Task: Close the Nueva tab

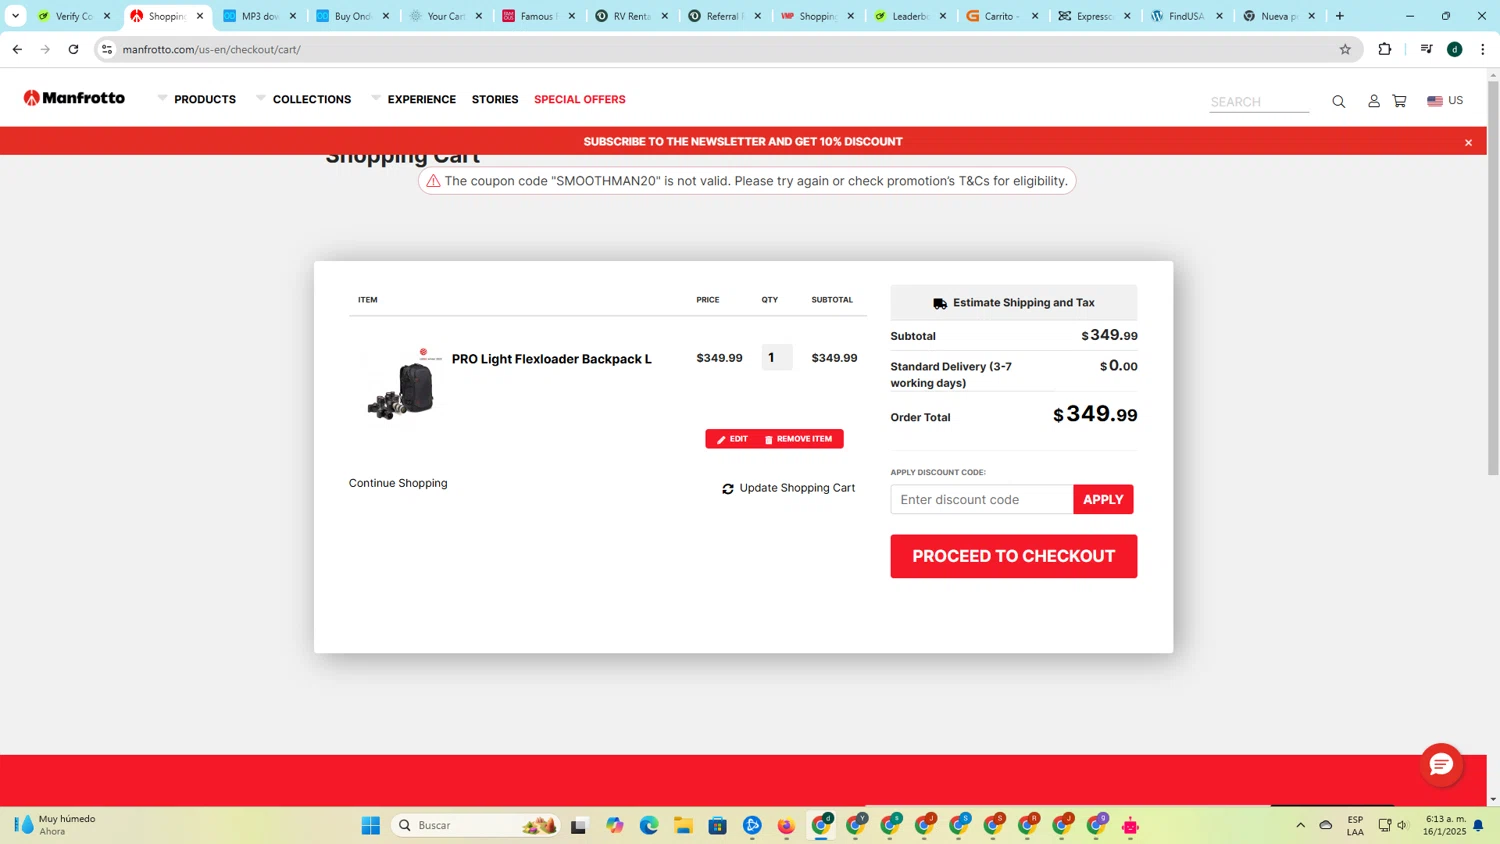Action: tap(1312, 16)
